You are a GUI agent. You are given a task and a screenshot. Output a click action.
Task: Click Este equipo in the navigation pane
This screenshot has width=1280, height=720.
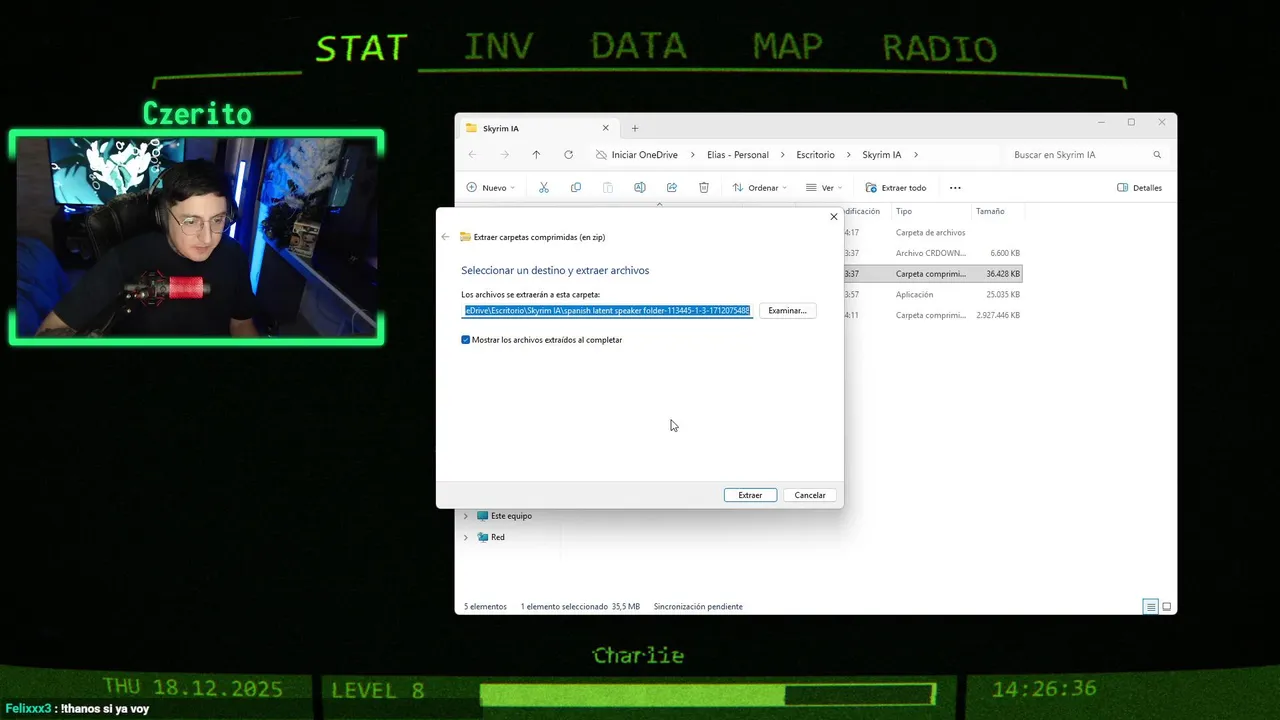pos(511,516)
